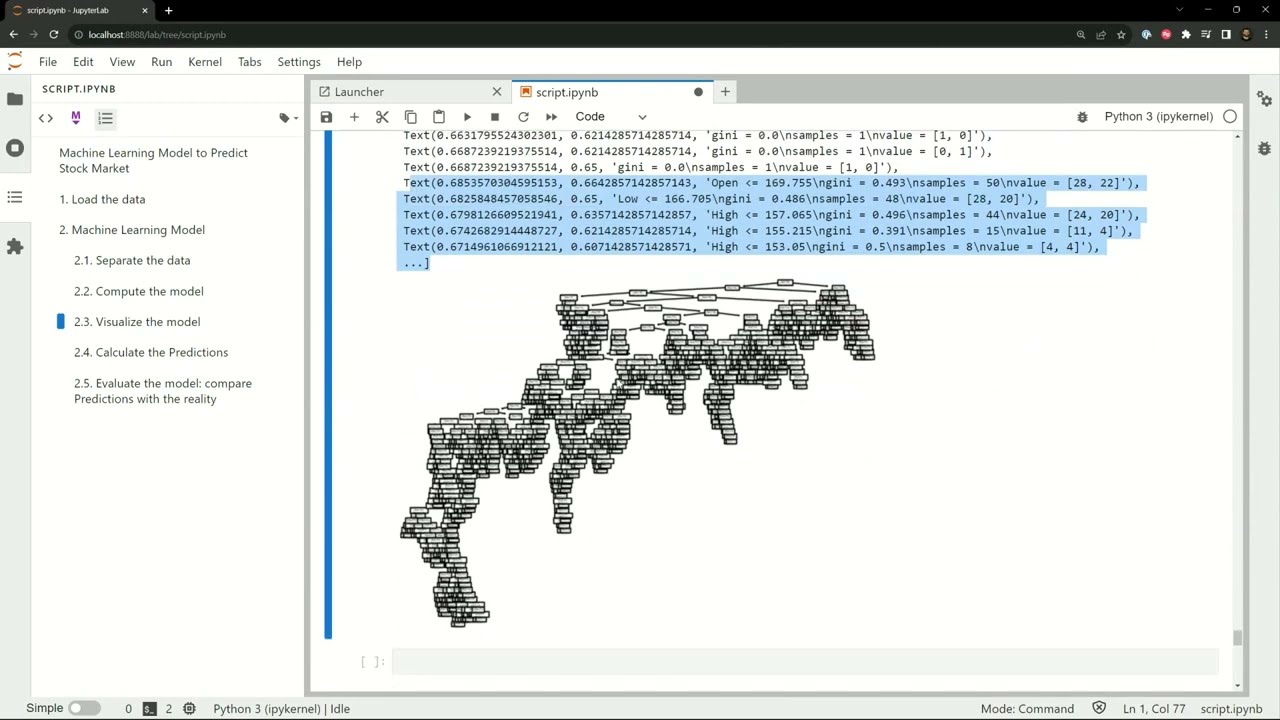The height and width of the screenshot is (720, 1280).
Task: Enable the debugger bug icon in notebook toolbar
Action: (x=1082, y=117)
